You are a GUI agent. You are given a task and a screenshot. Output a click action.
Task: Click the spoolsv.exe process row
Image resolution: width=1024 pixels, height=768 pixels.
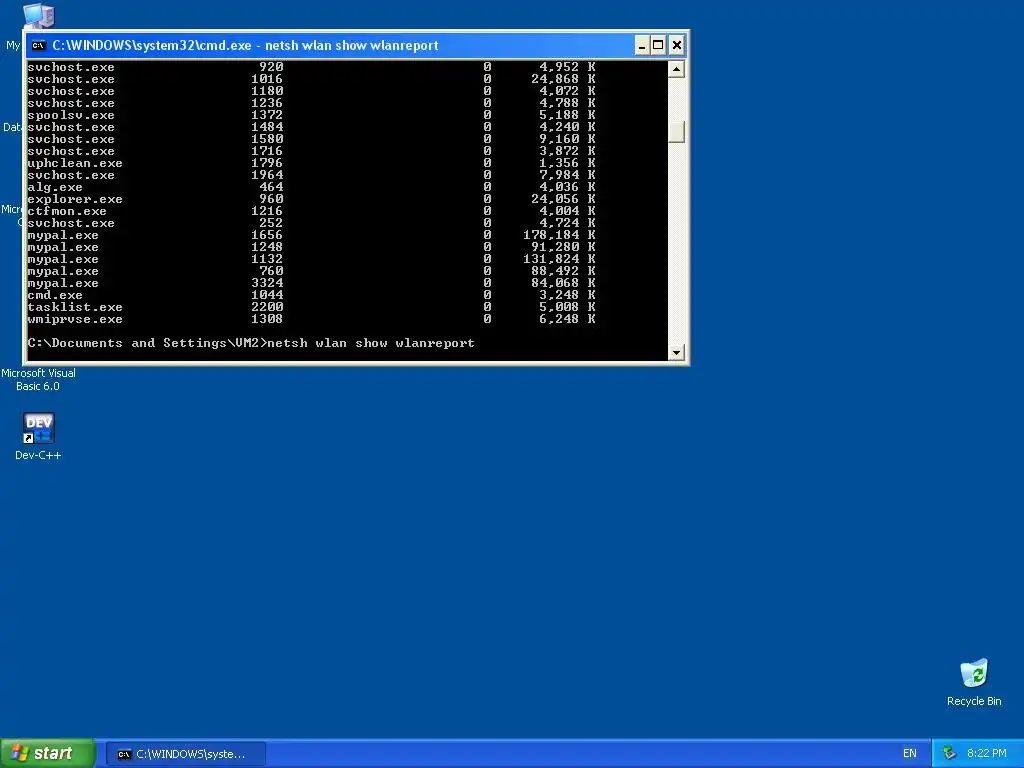coord(312,115)
